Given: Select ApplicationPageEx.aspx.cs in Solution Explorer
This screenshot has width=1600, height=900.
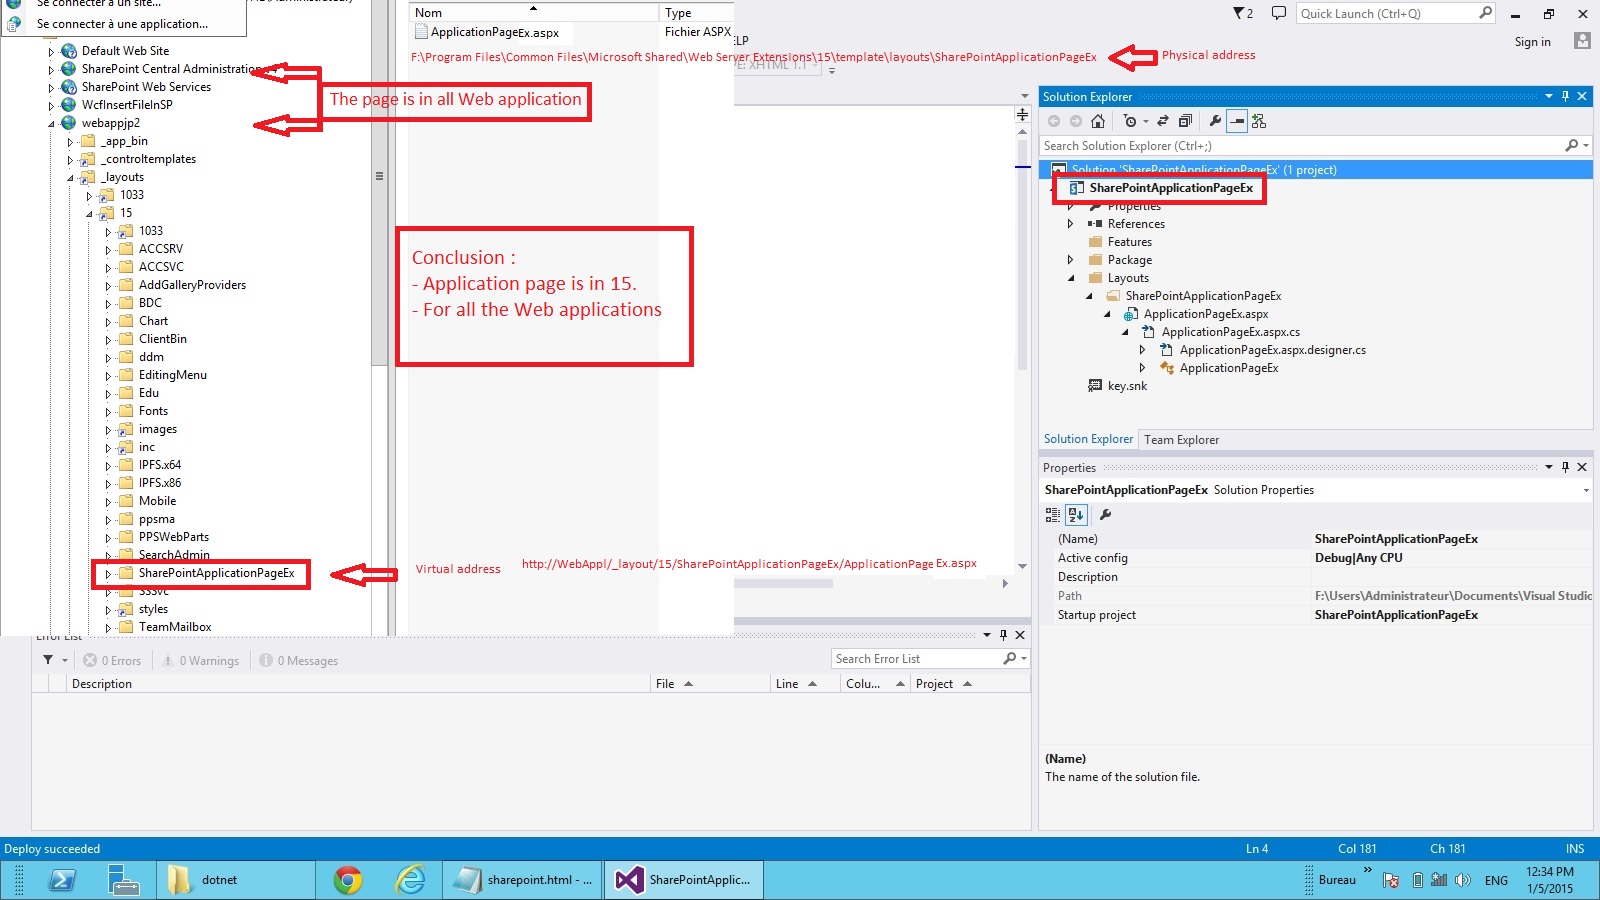Looking at the screenshot, I should [x=1230, y=332].
